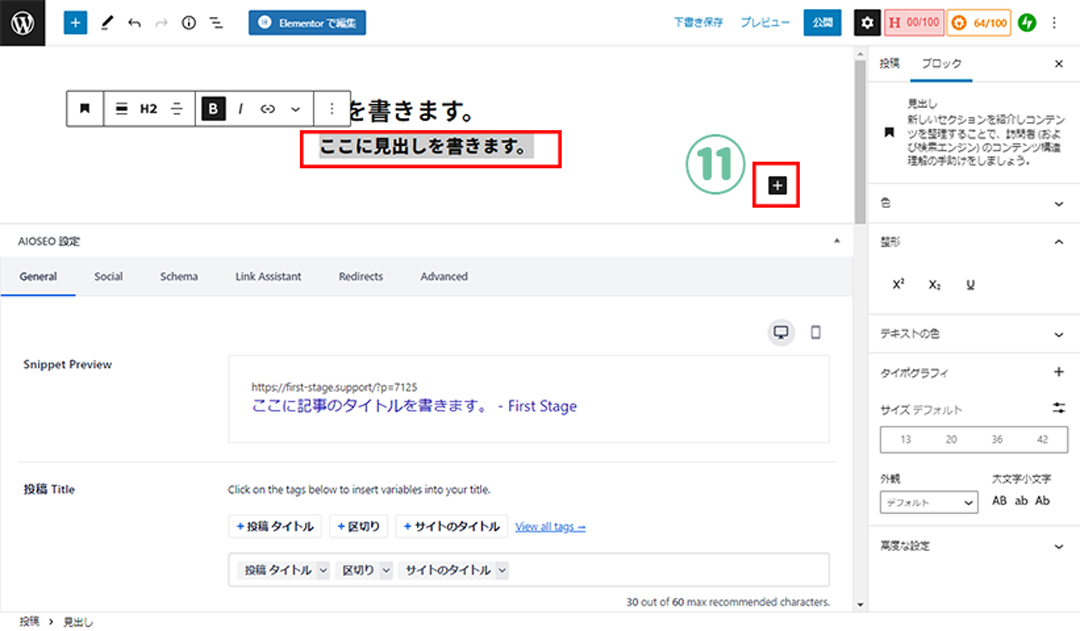1080x631 pixels.
Task: Switch to mobile snippet preview icon
Action: 815,332
